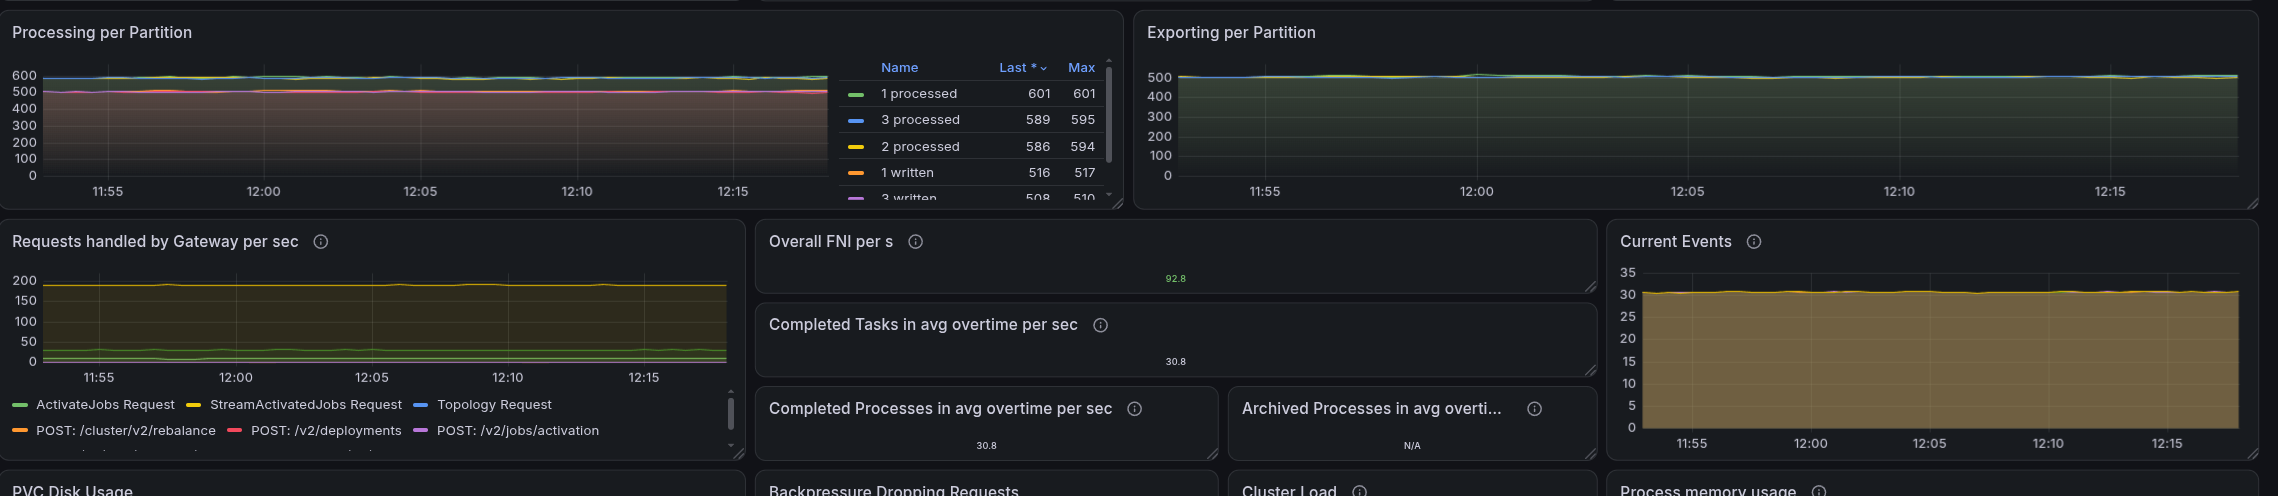Toggle the '1 processed' series

click(x=919, y=94)
